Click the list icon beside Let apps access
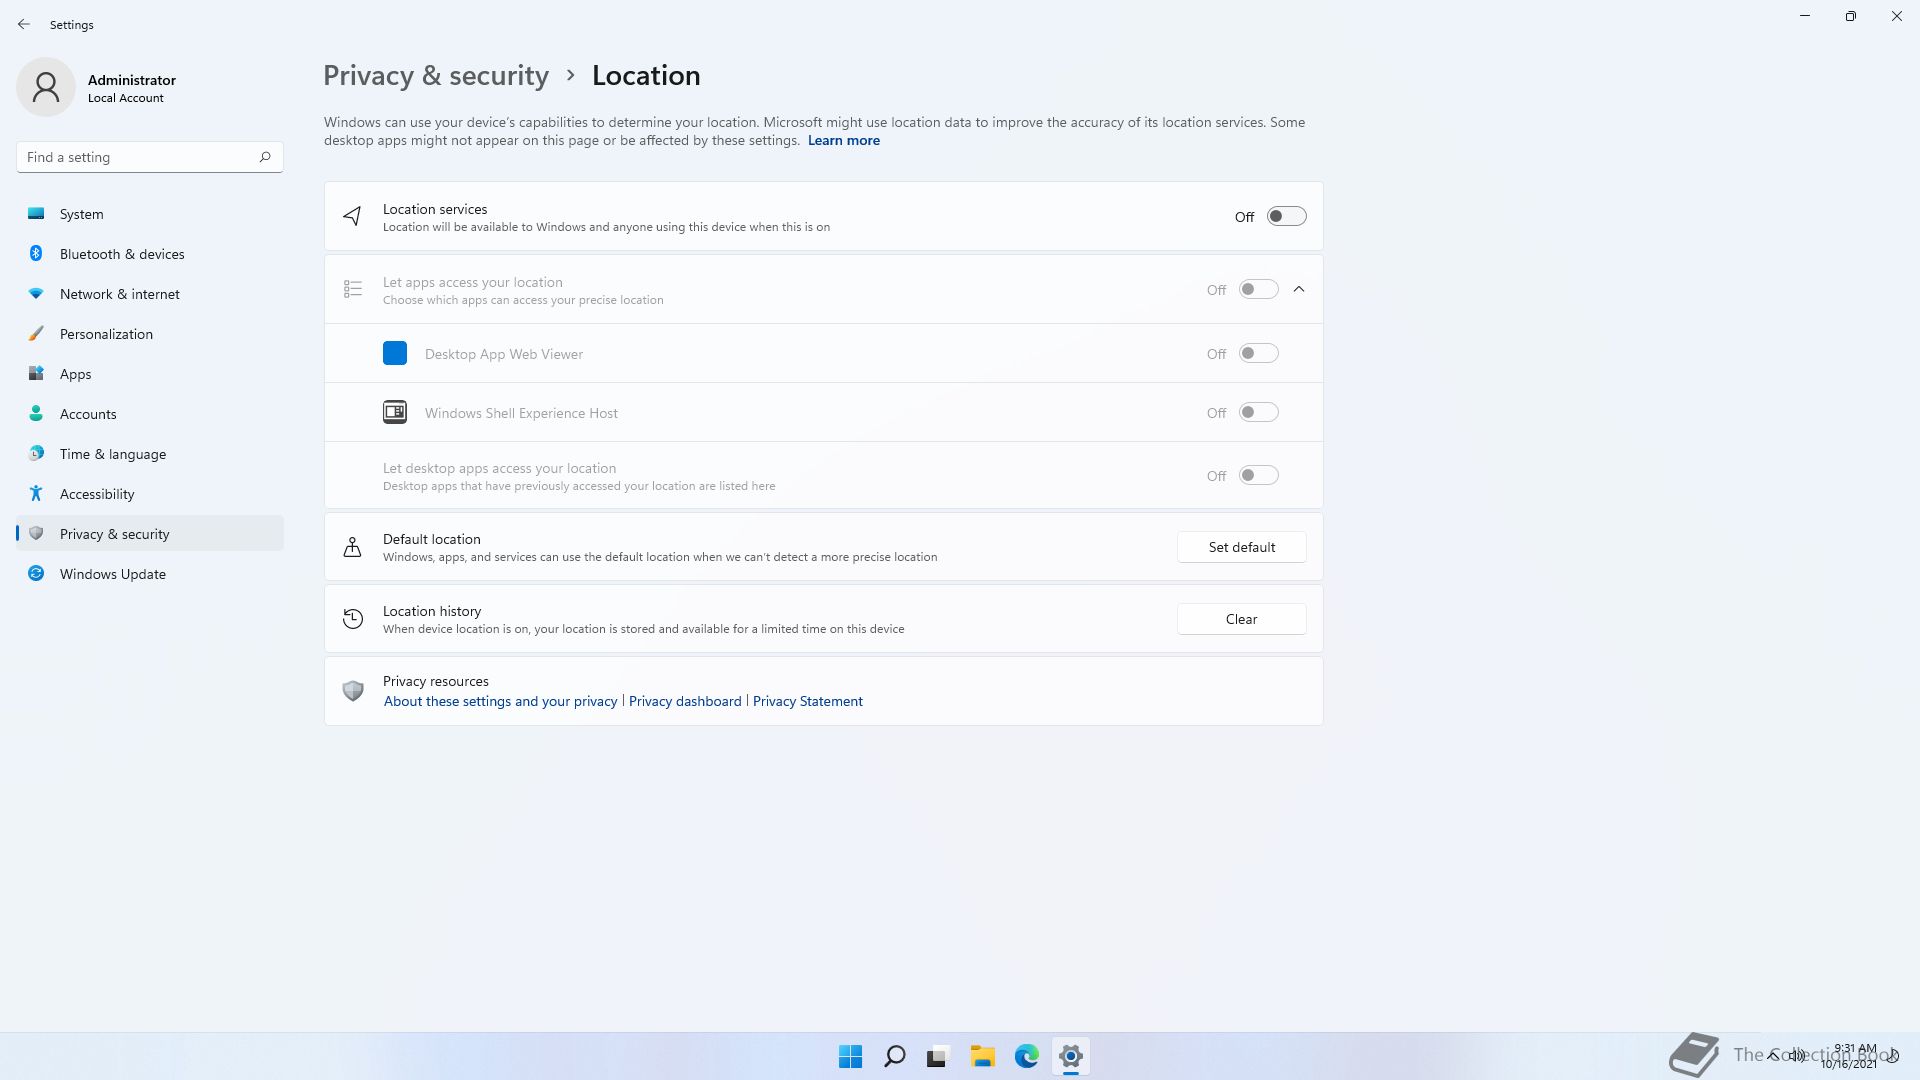Image resolution: width=1920 pixels, height=1080 pixels. (352, 289)
